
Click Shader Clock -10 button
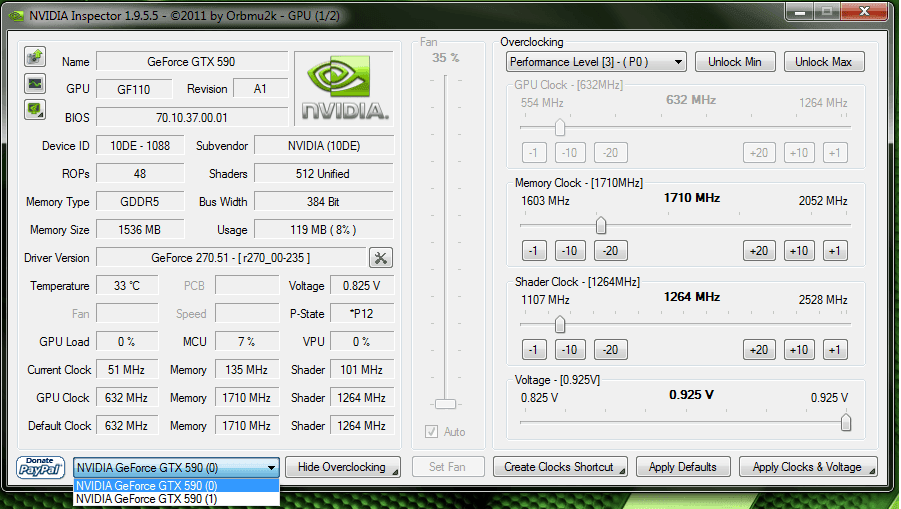tap(570, 350)
